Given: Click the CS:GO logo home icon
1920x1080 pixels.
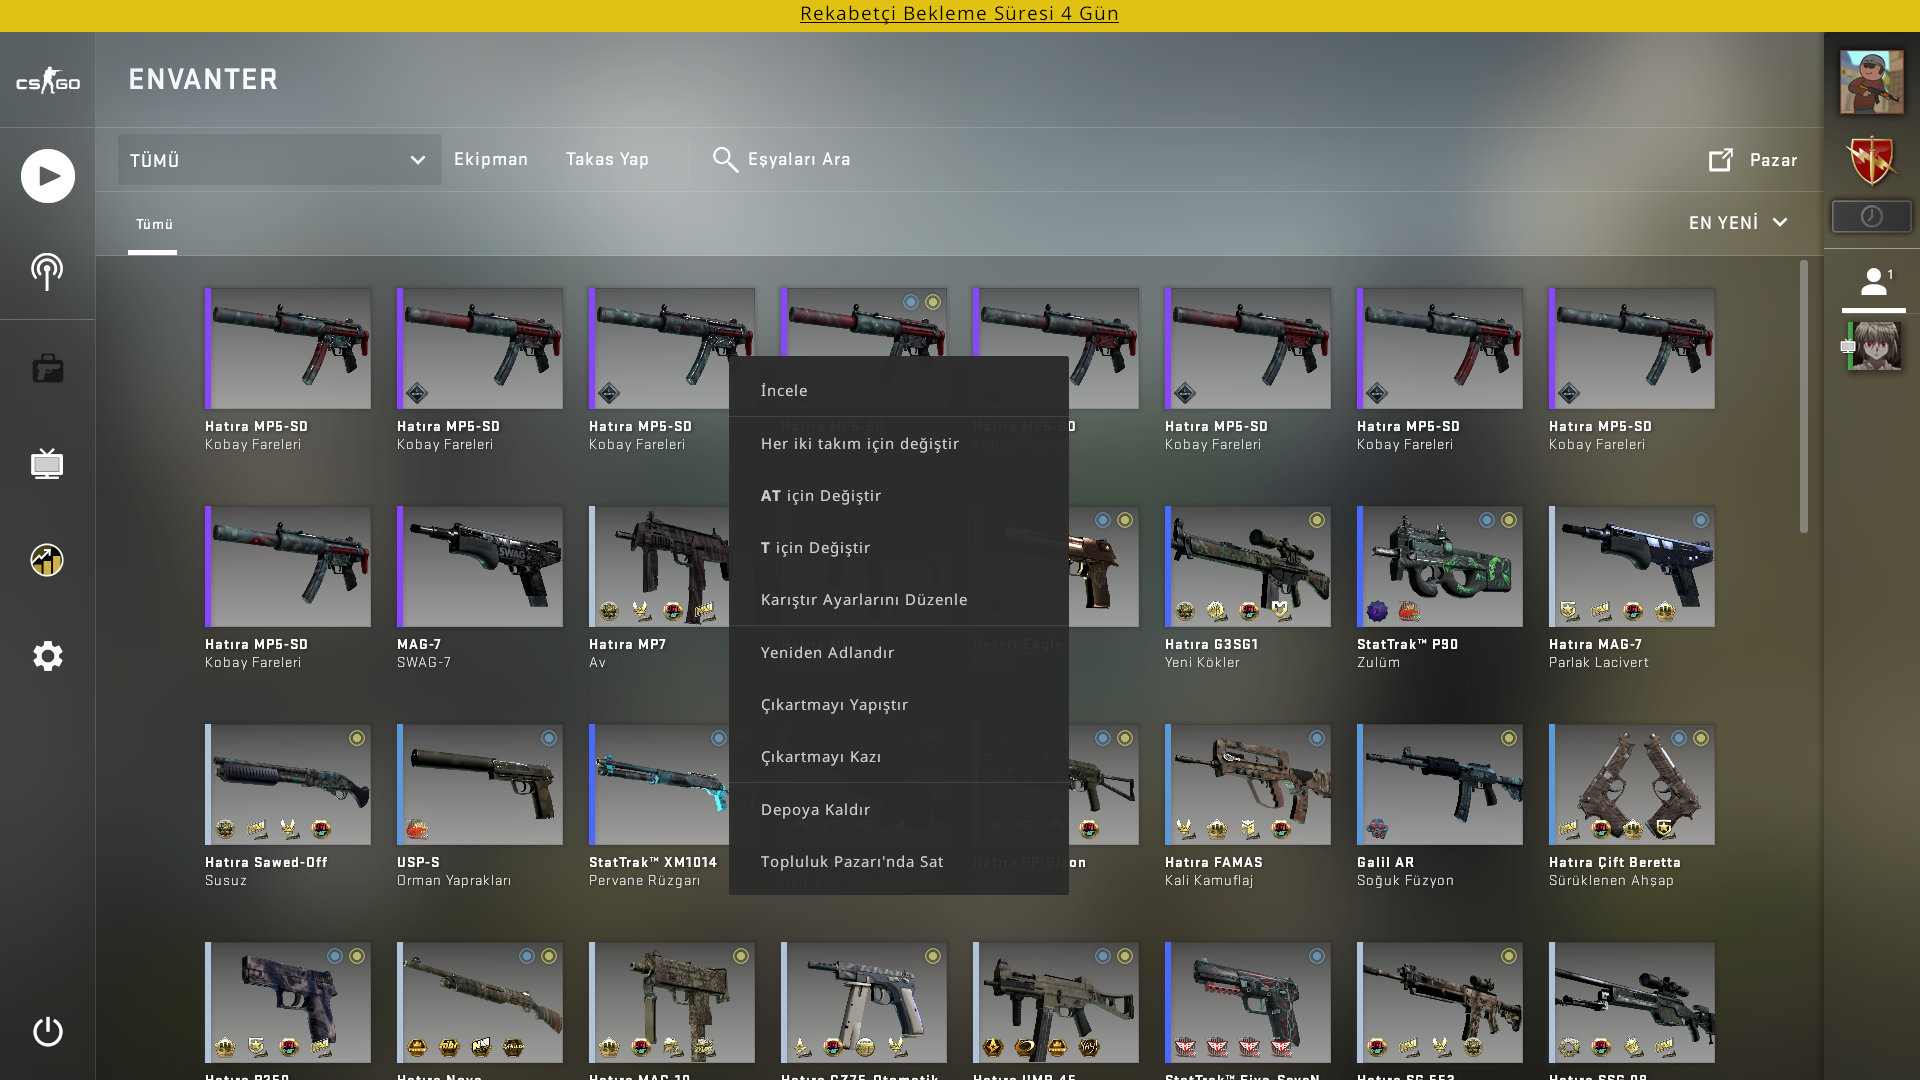Looking at the screenshot, I should (x=47, y=82).
